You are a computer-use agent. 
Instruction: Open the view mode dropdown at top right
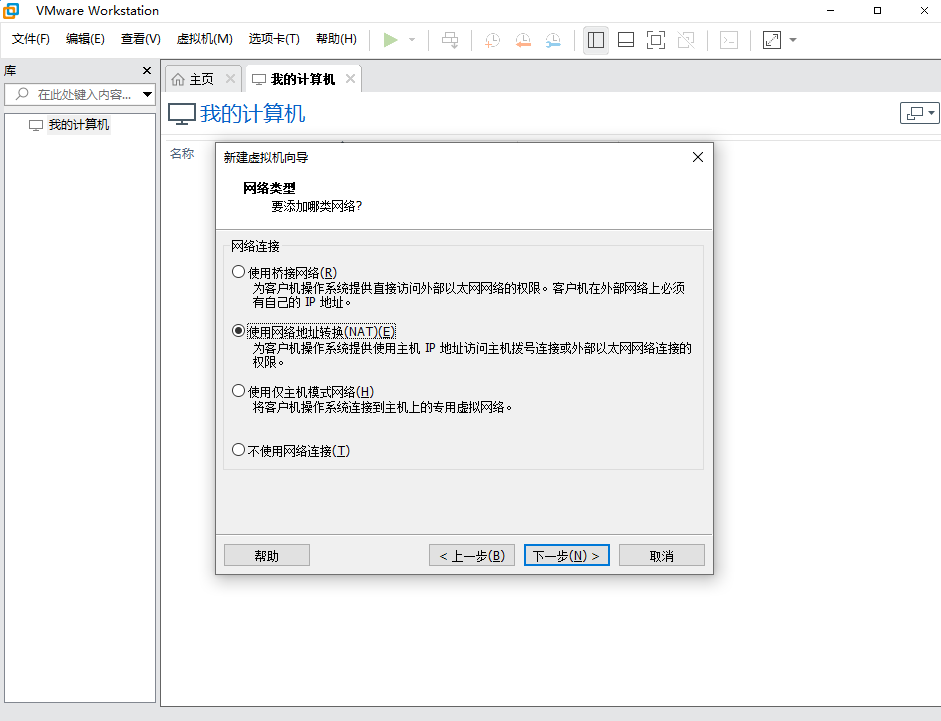click(x=919, y=113)
